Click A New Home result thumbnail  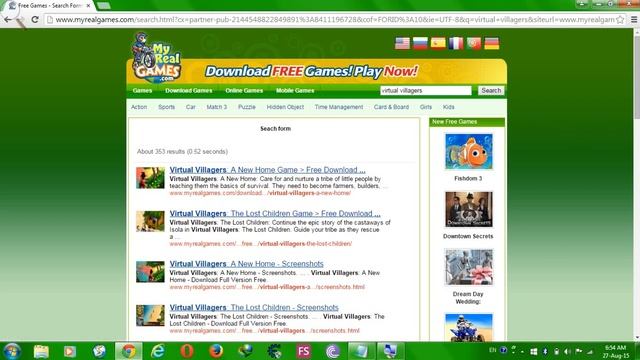150,178
